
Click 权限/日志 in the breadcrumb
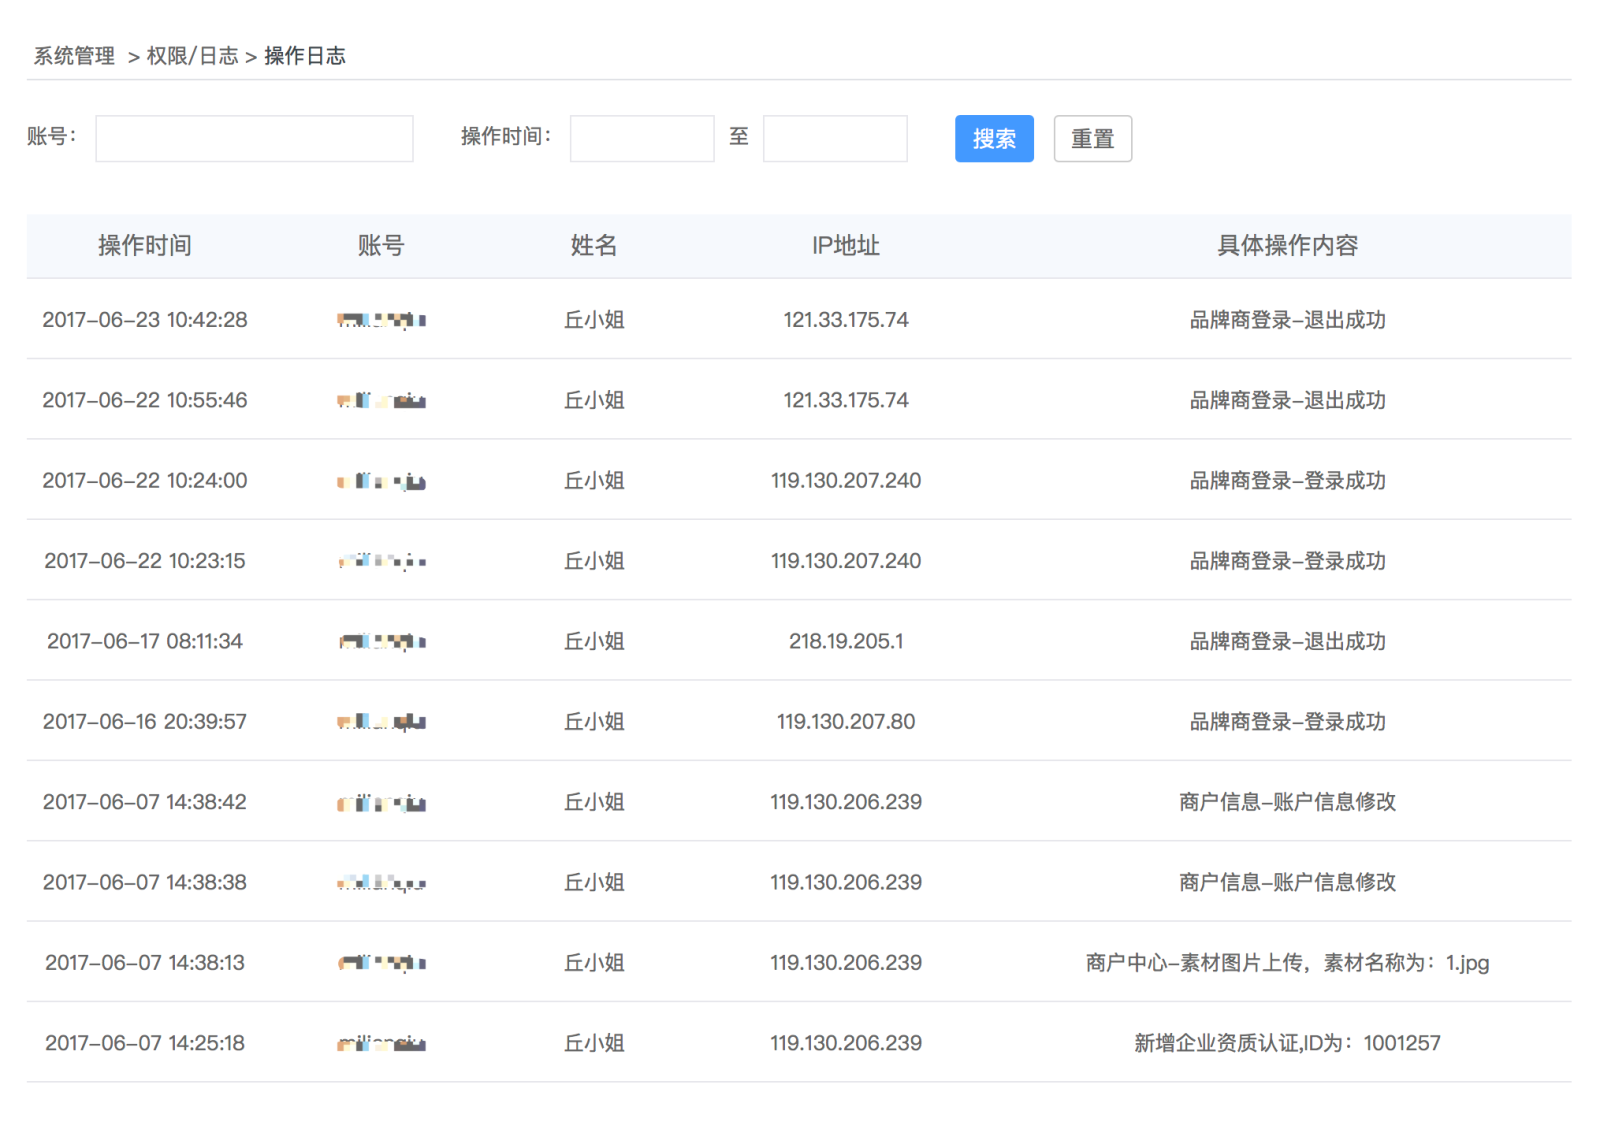click(193, 56)
